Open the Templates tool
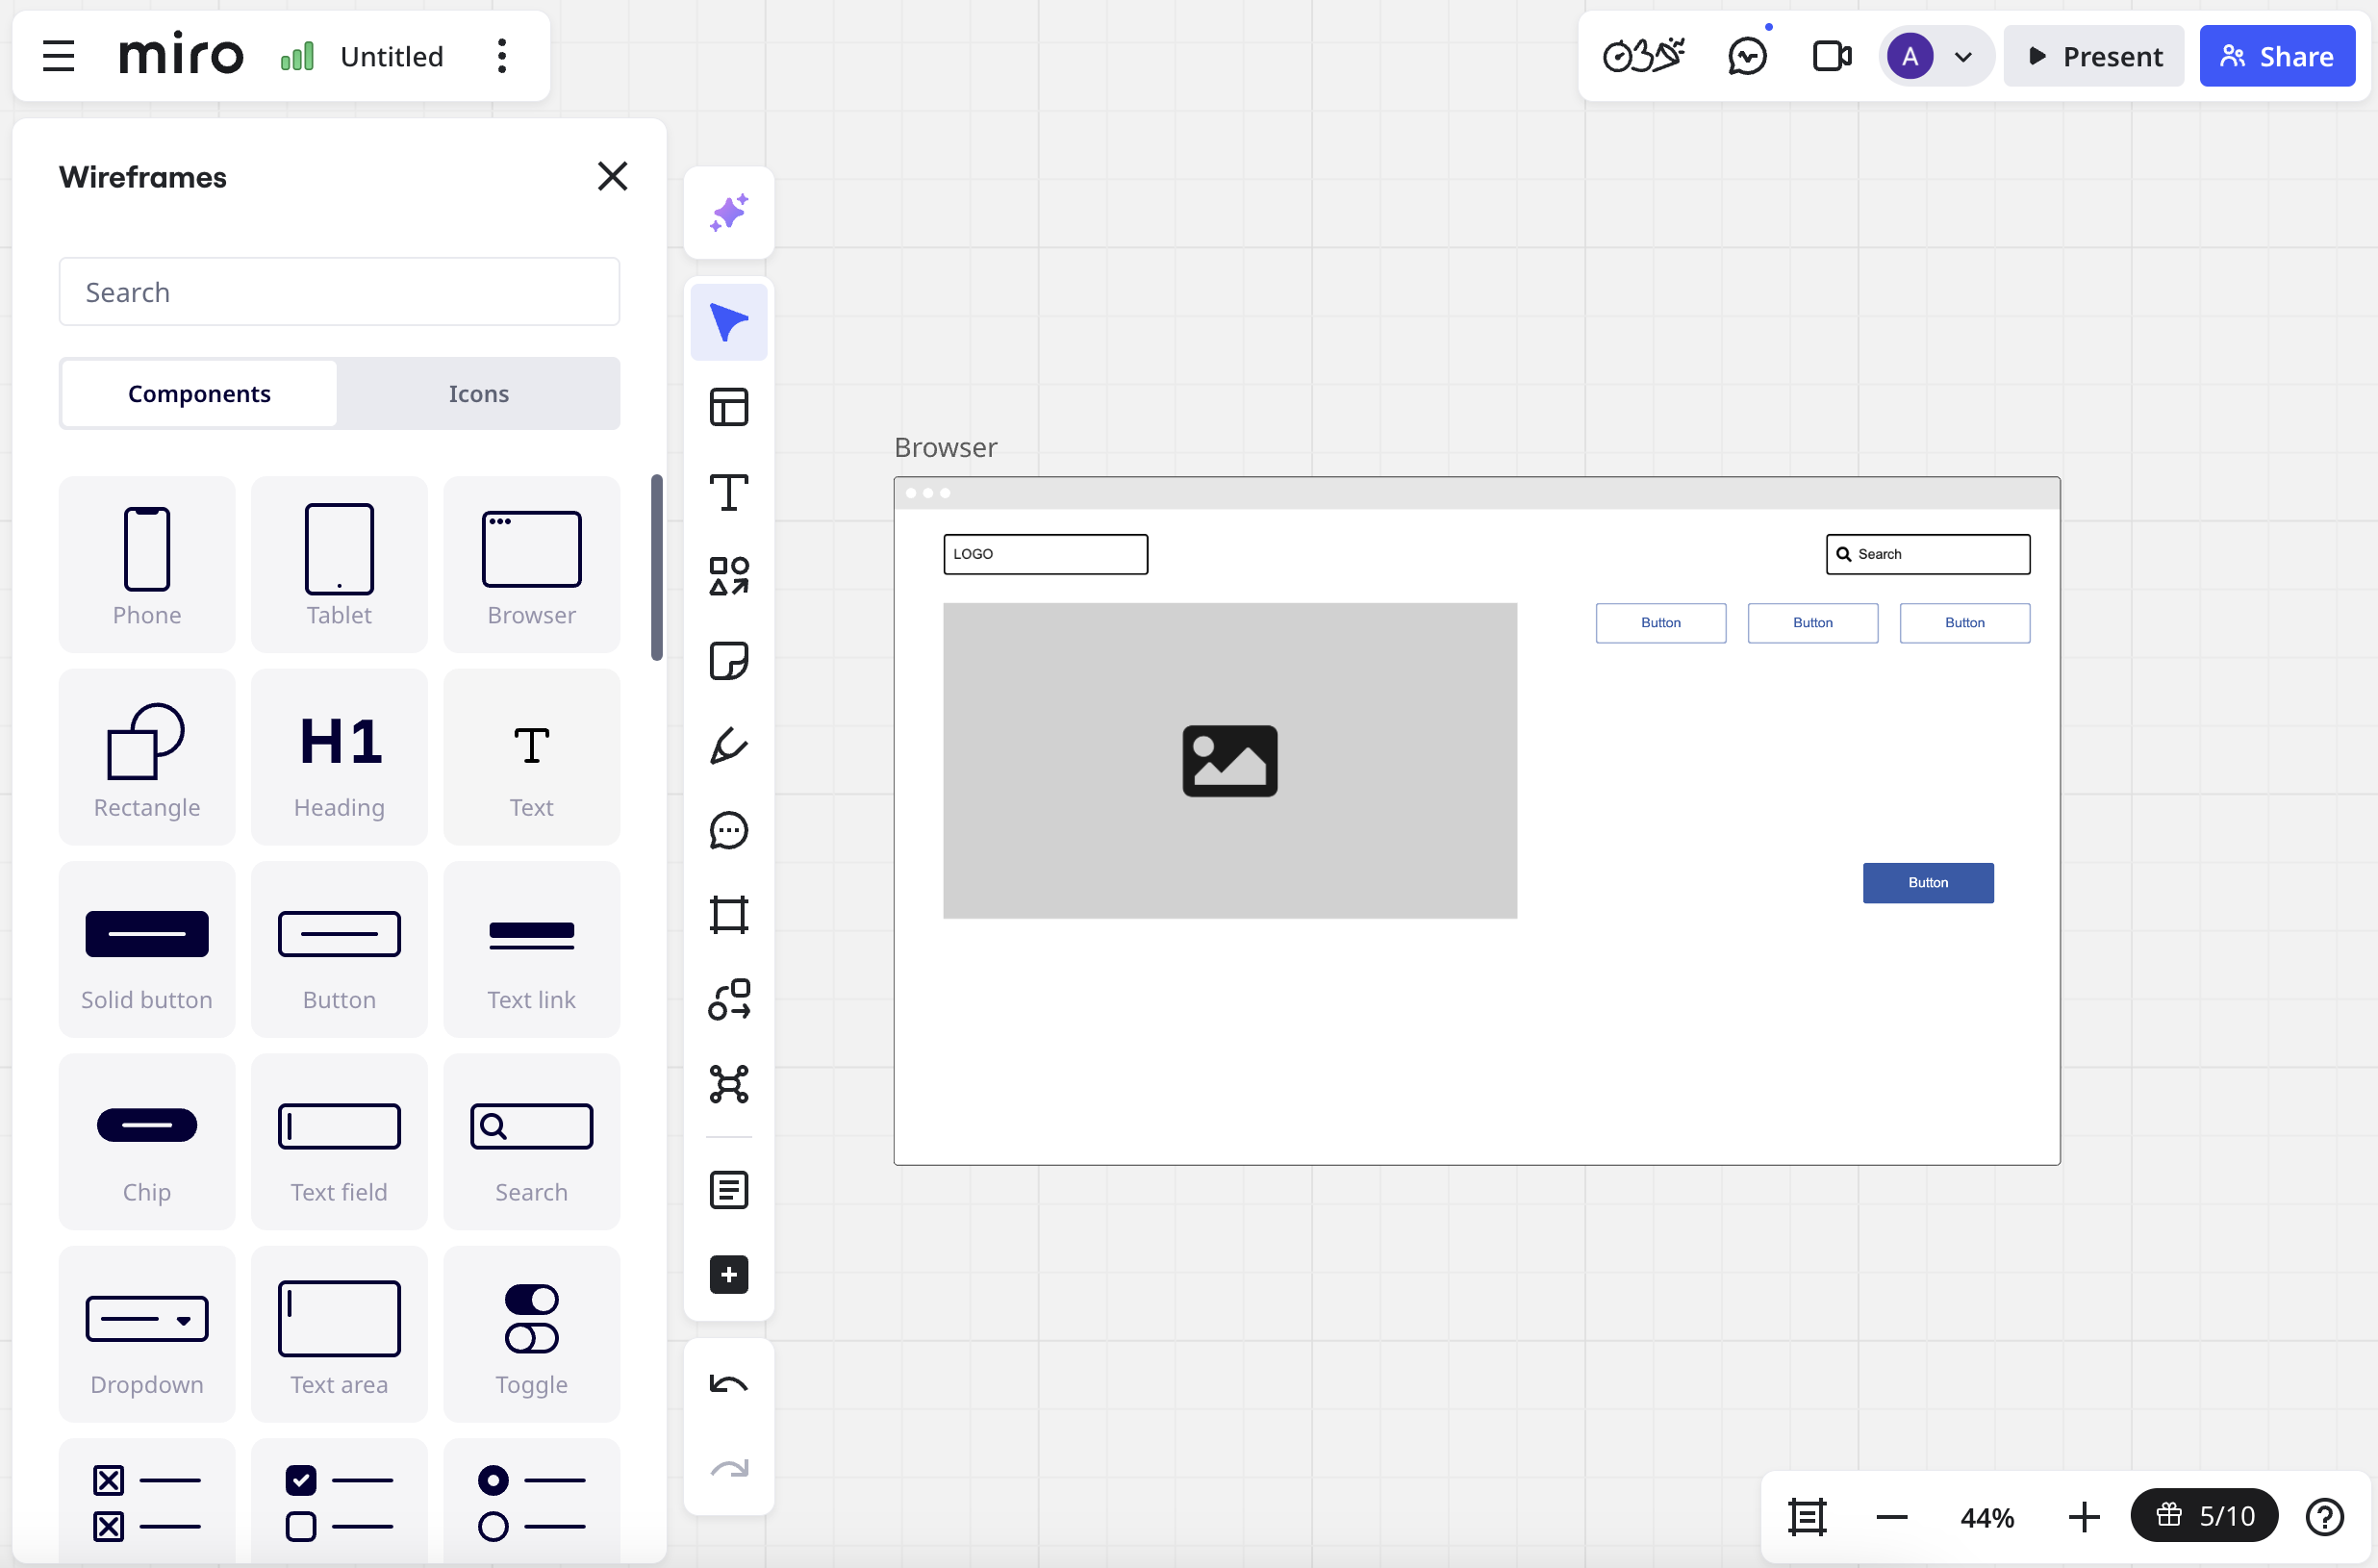This screenshot has width=2378, height=1568. tap(728, 407)
